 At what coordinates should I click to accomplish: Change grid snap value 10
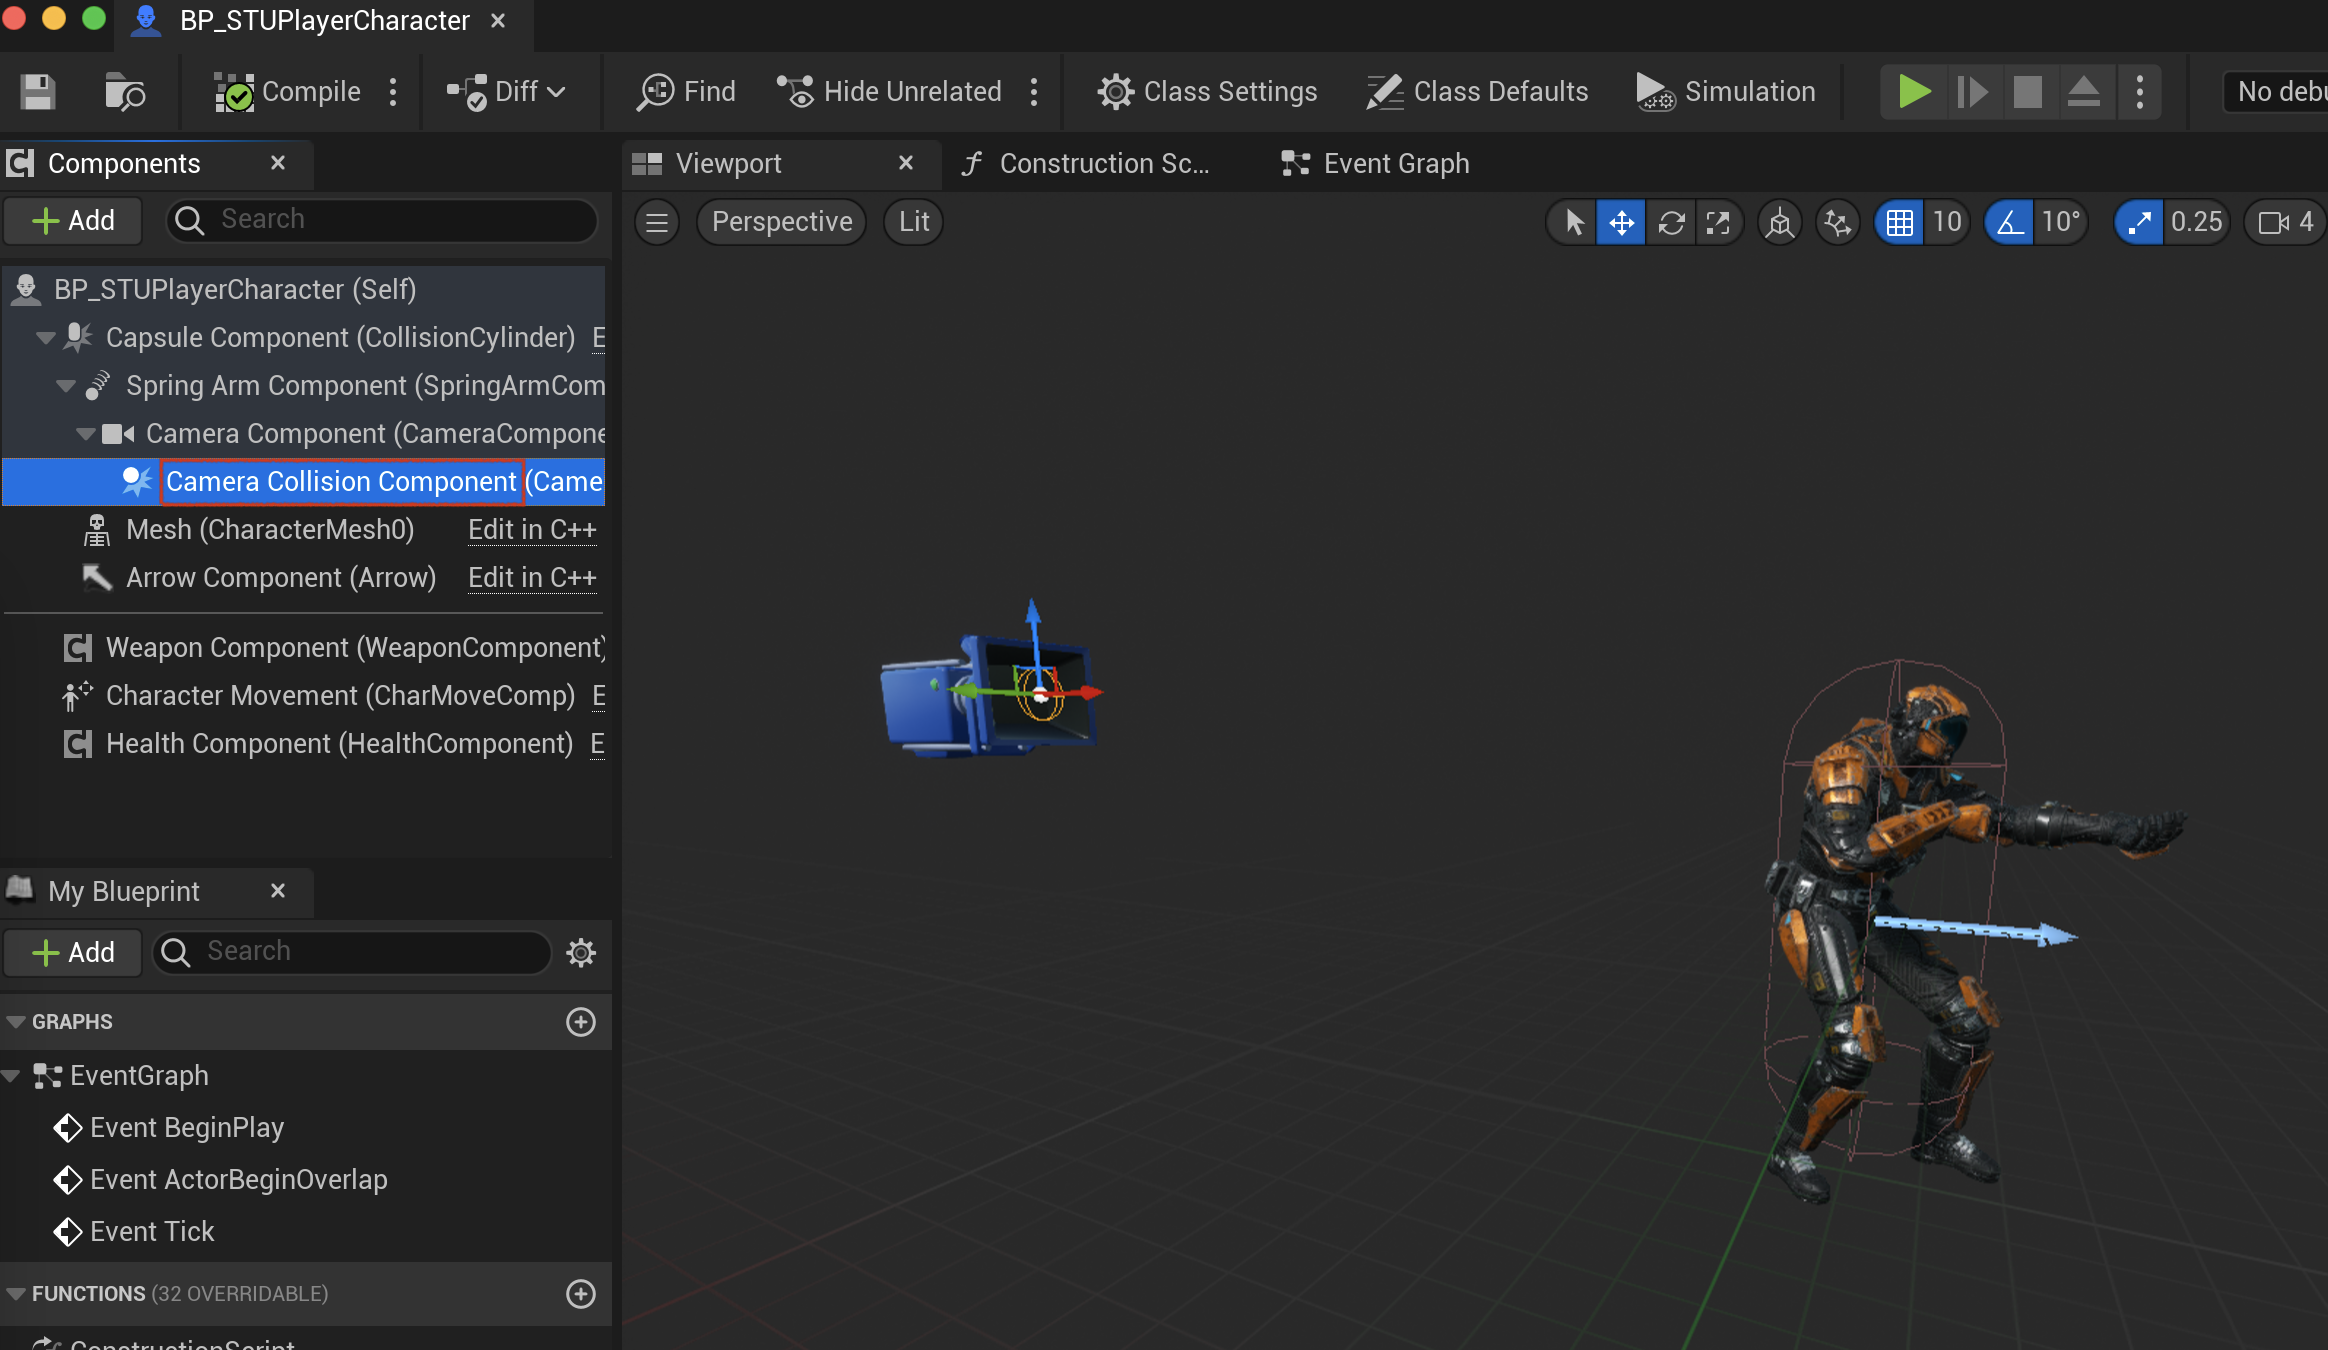[x=1946, y=222]
